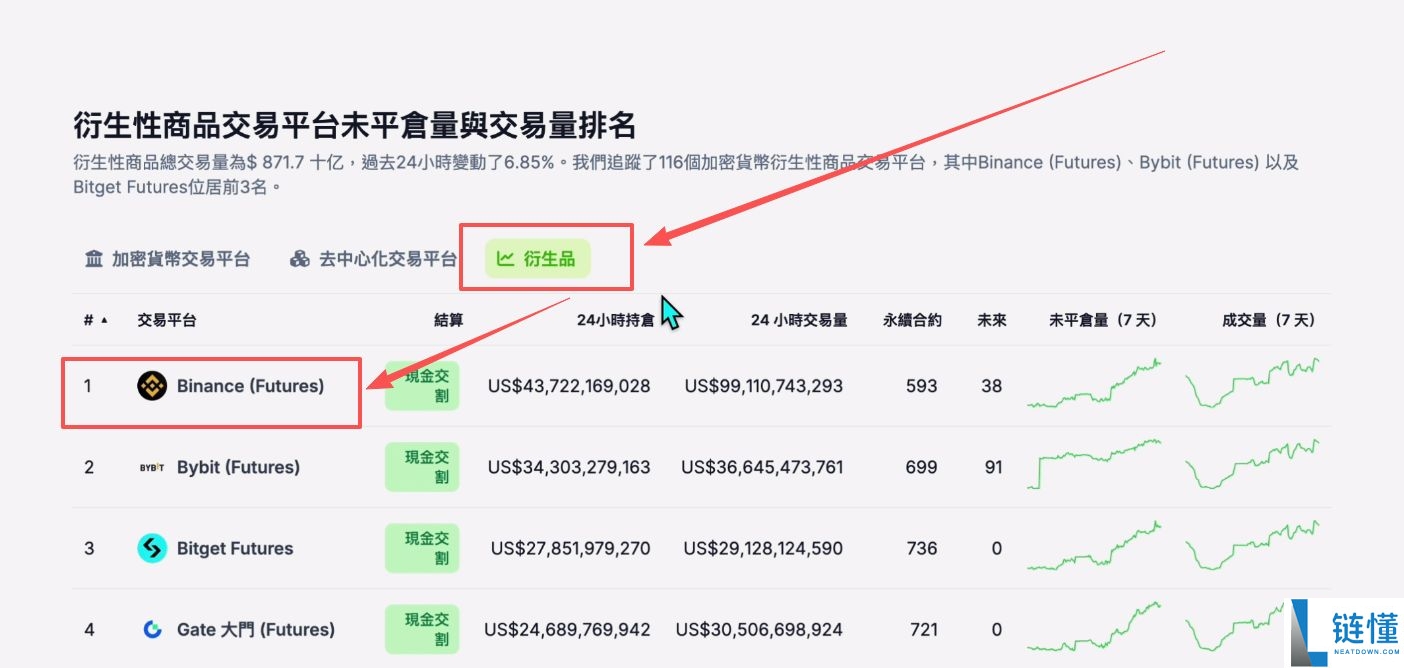Open Bitget 7-day volume sparkline
Screen dimensions: 1404x668
[1252, 546]
